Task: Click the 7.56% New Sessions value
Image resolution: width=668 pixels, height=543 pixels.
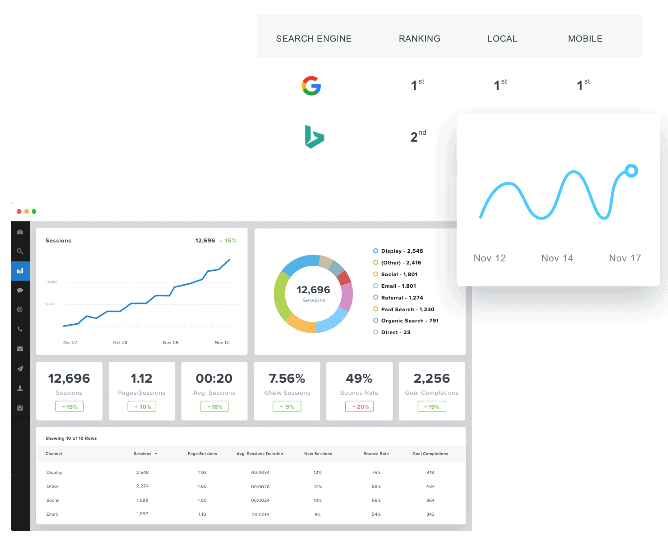Action: click(287, 379)
